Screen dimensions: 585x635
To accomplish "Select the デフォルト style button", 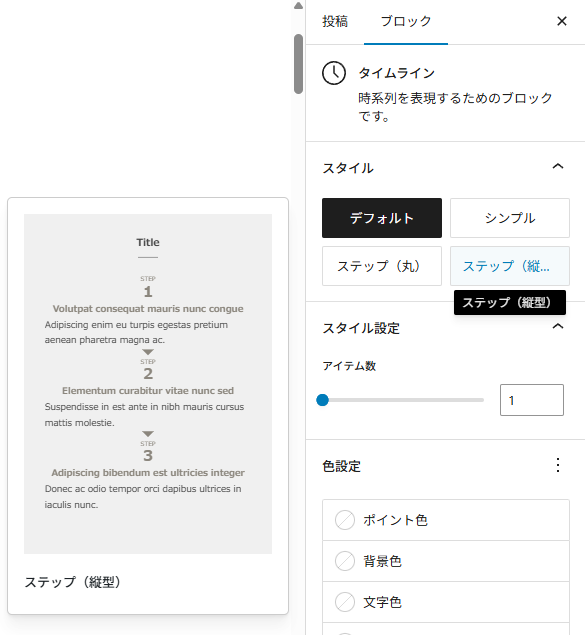I will point(382,218).
